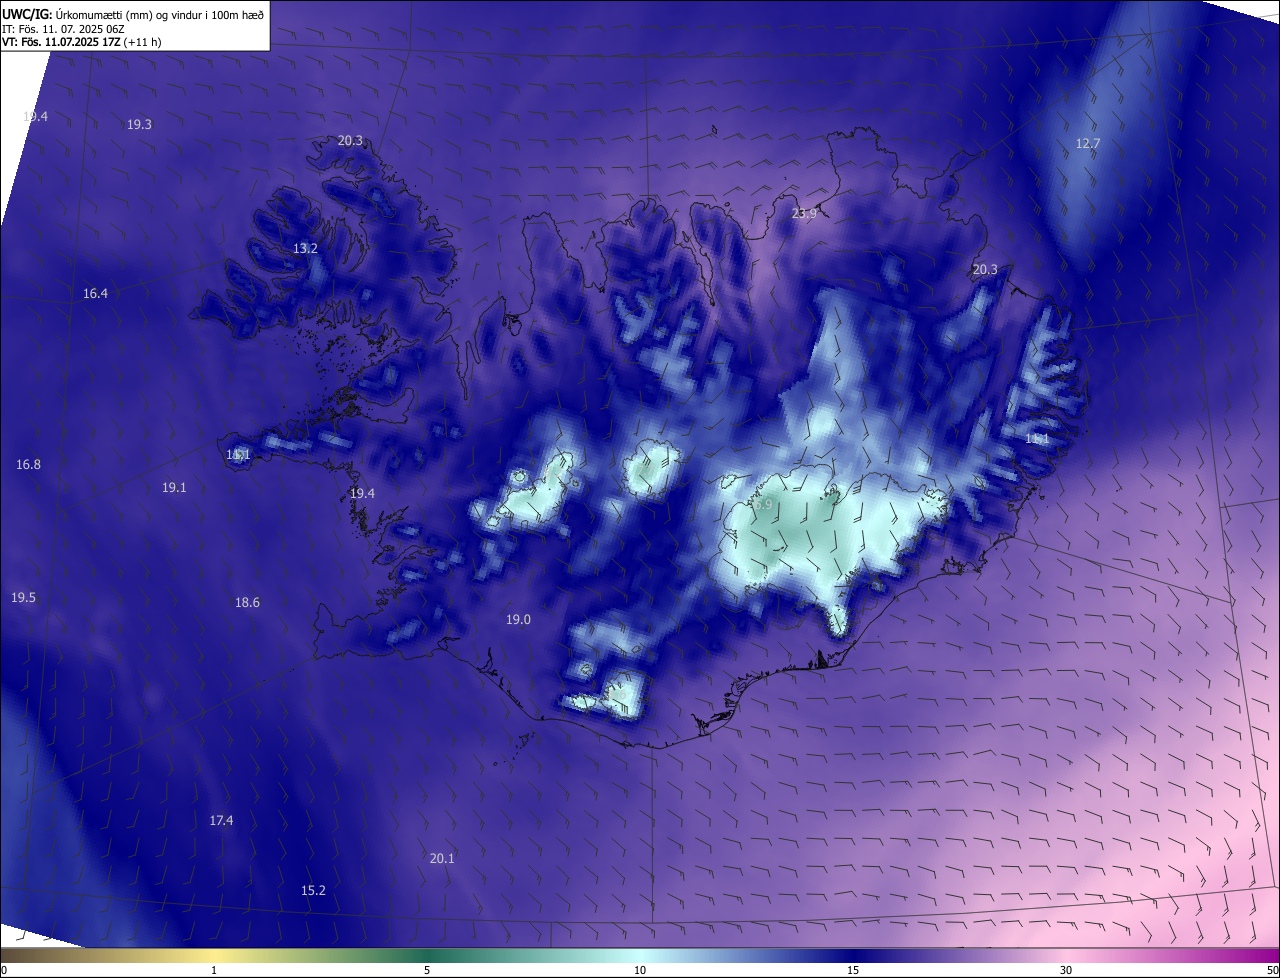Click the map title "UWC/IG: Úrkomumætti (mm) og vindur í 100m hæð"
The image size is (1280, 978).
[x=133, y=14]
